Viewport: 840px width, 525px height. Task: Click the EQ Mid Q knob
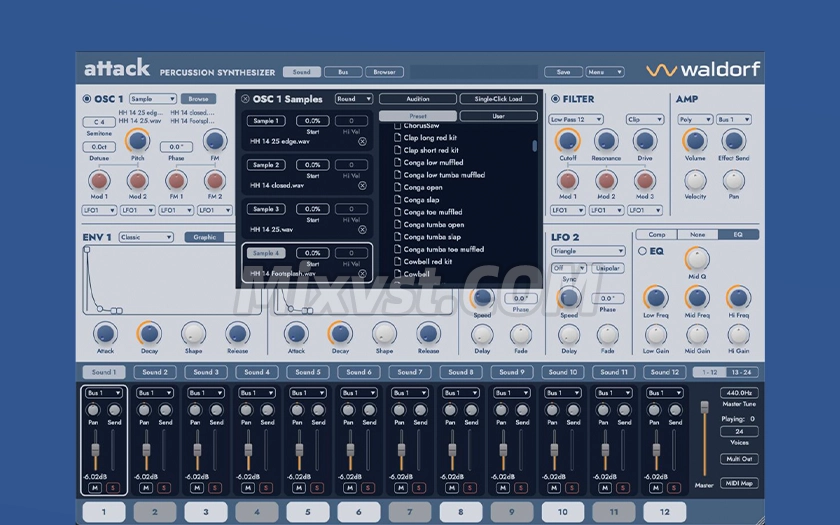697,259
